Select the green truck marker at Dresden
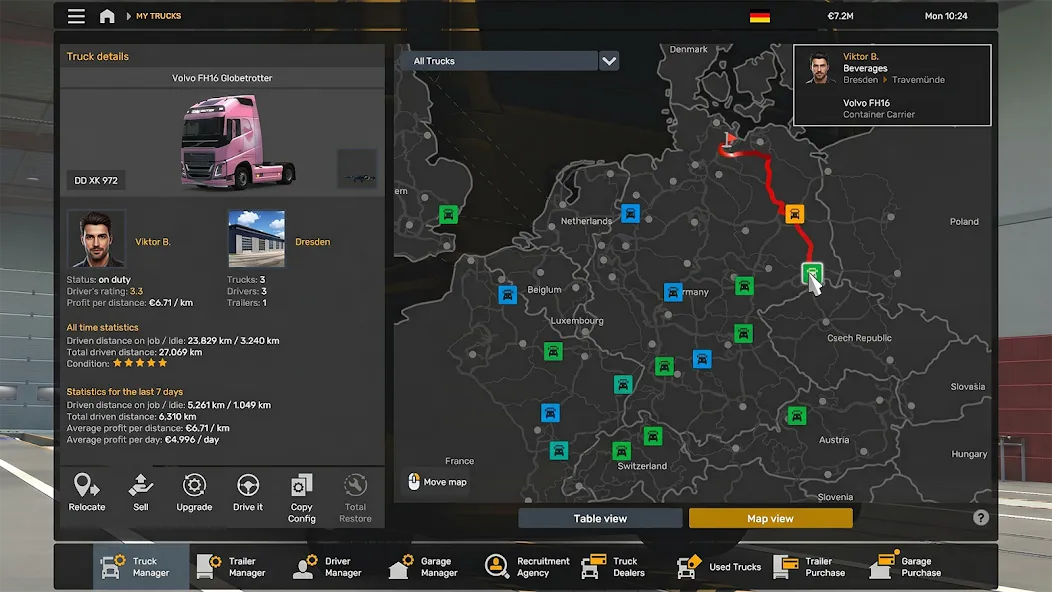 pyautogui.click(x=812, y=273)
